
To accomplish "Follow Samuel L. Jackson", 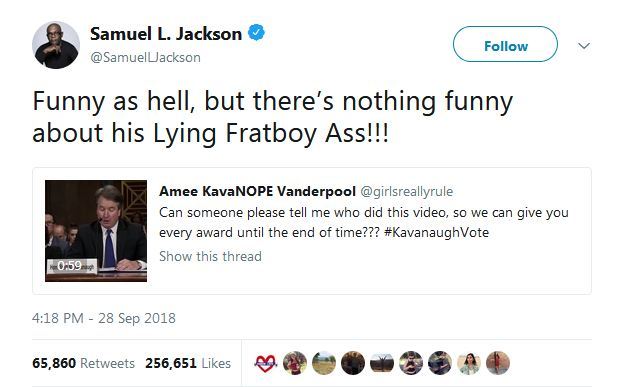I will coord(505,44).
